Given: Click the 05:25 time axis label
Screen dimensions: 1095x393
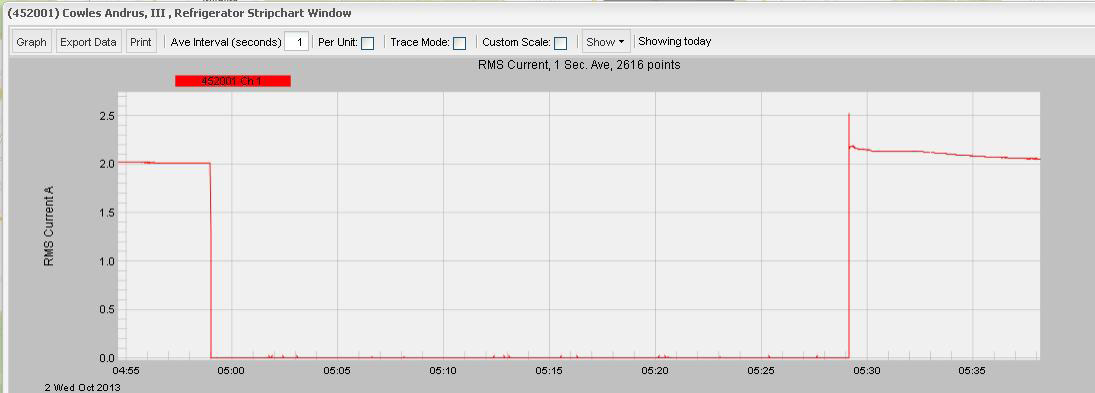Looking at the screenshot, I should click(761, 371).
